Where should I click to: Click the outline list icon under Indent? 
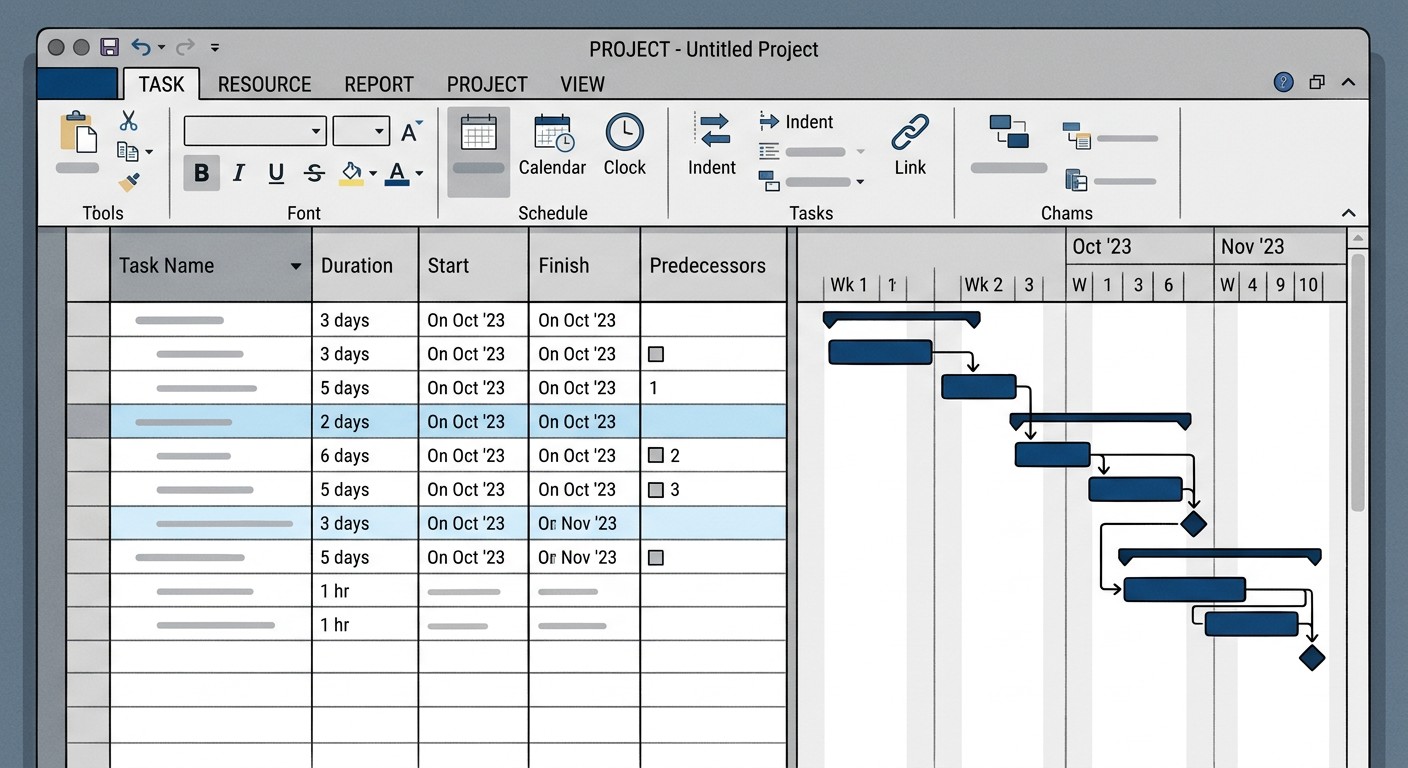tap(769, 152)
